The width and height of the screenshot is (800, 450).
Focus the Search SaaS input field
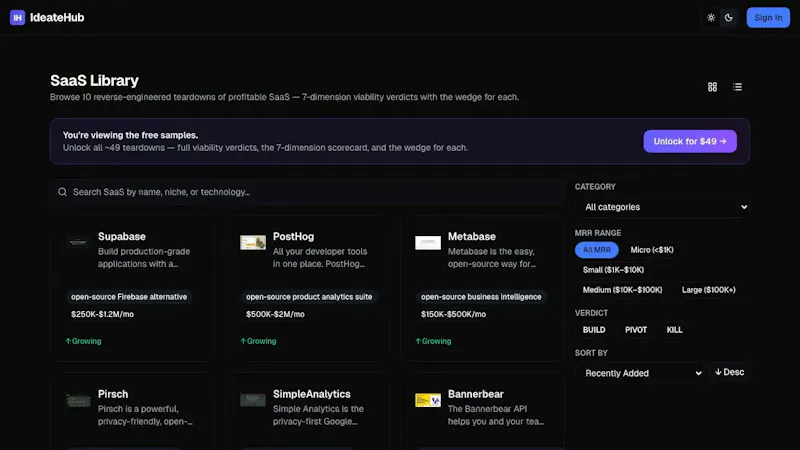(x=308, y=192)
